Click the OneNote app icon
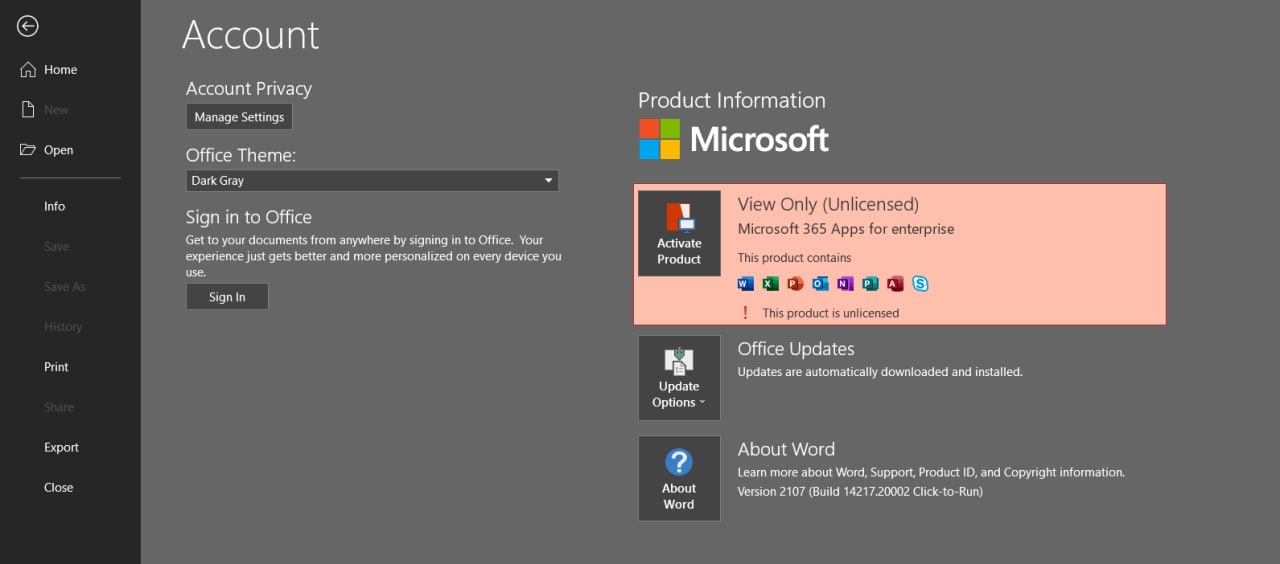Screen dimensions: 1280x564 [x=845, y=284]
